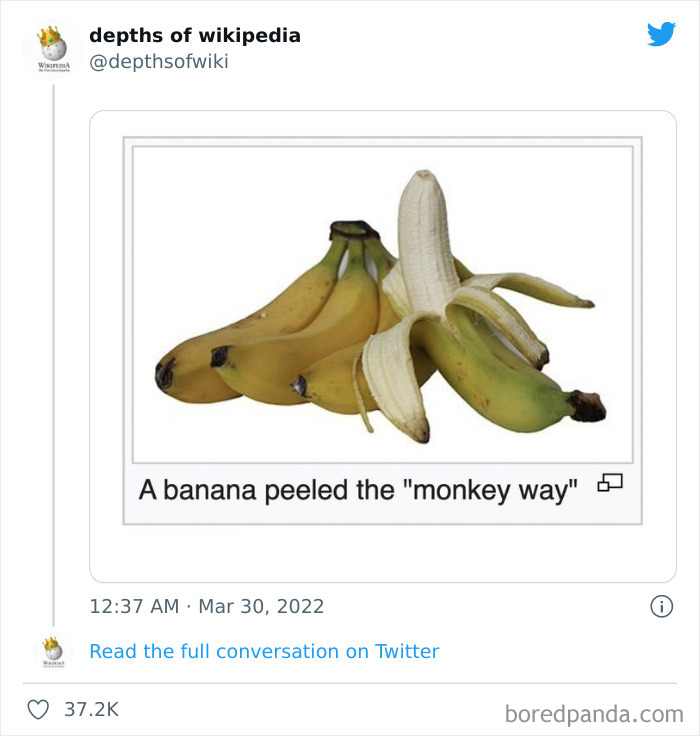Image resolution: width=700 pixels, height=736 pixels.
Task: Click the caption A banana peeled the "monkey way"
Action: (359, 491)
